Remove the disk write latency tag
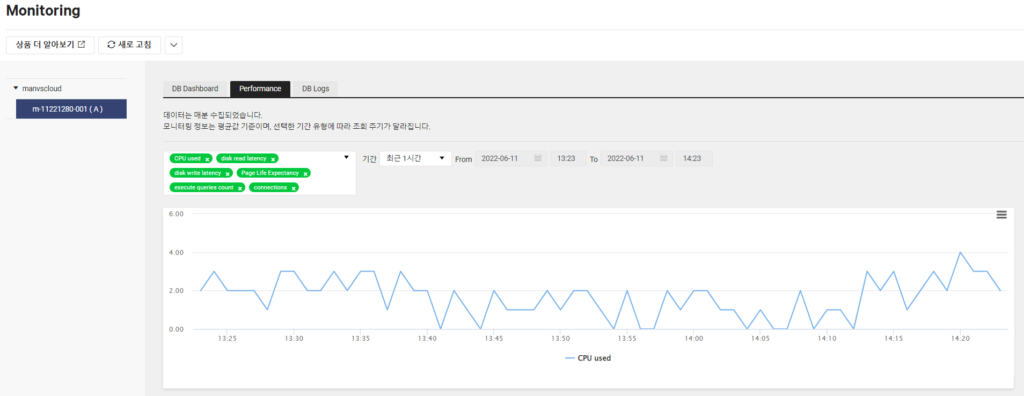The width and height of the screenshot is (1024, 396). [227, 174]
